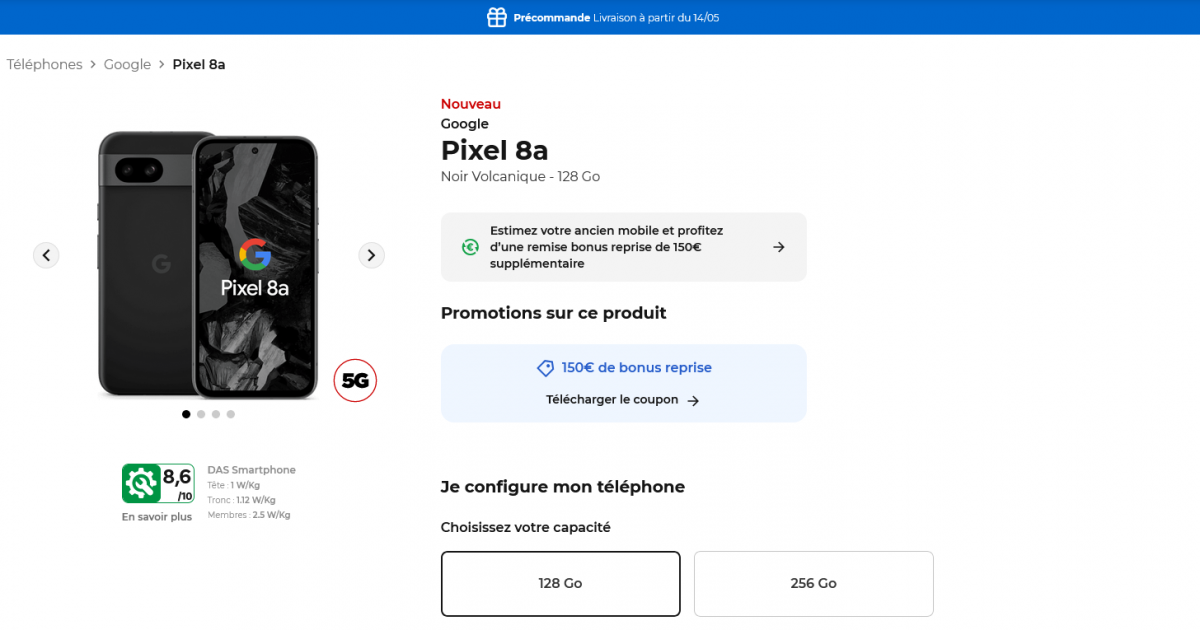This screenshot has width=1200, height=630.
Task: Open En savoir plus link
Action: [x=157, y=517]
